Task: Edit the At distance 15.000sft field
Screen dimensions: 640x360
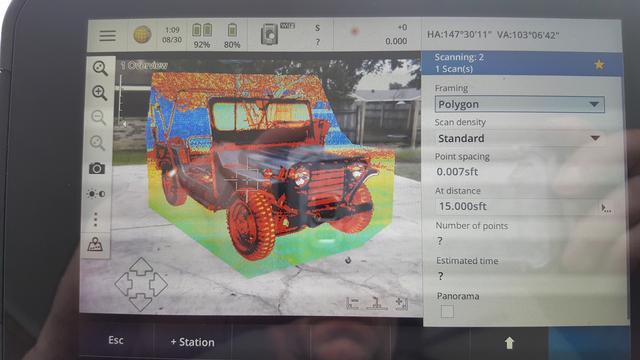Action: [x=517, y=207]
